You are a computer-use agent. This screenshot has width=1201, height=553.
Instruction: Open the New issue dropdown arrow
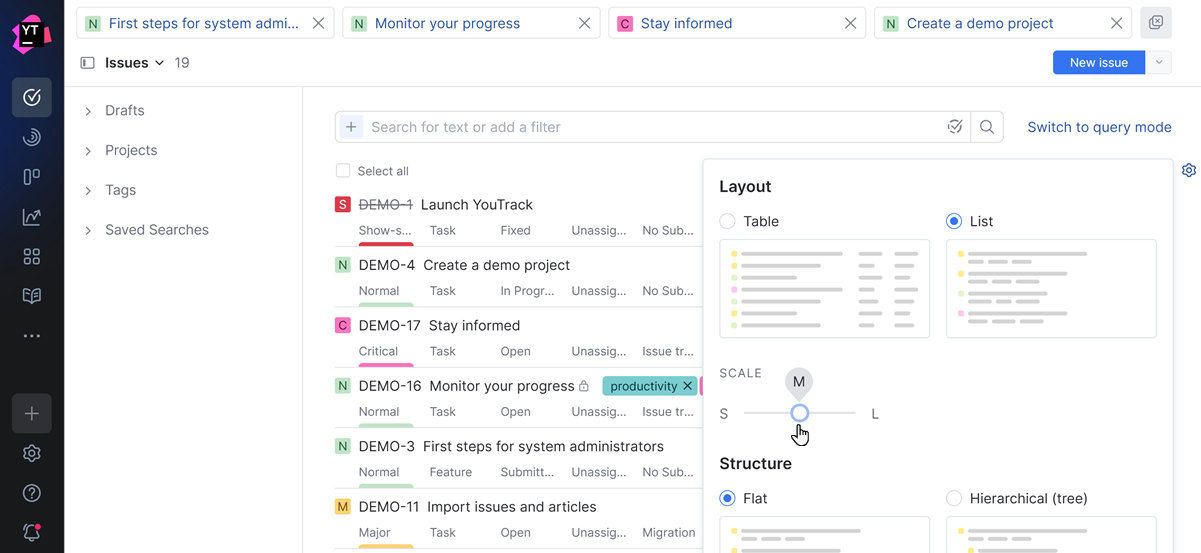pos(1158,63)
